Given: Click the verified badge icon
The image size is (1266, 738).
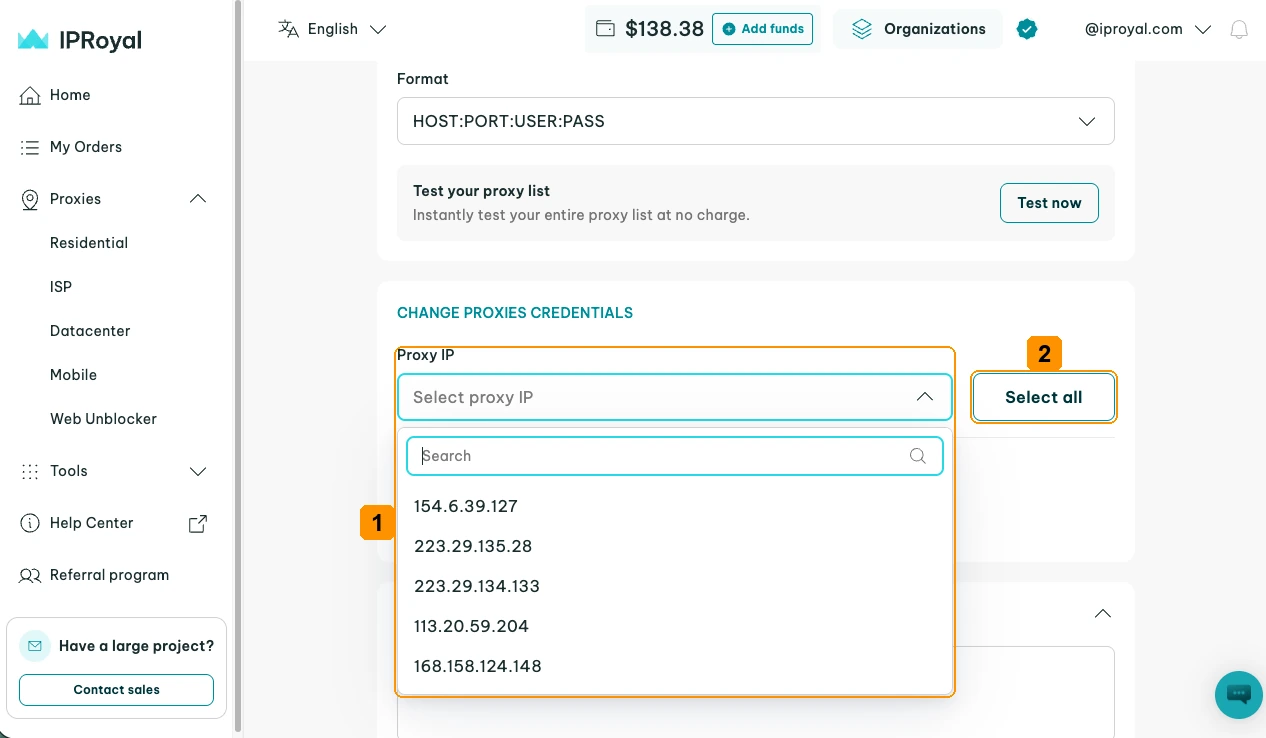Looking at the screenshot, I should tap(1027, 29).
